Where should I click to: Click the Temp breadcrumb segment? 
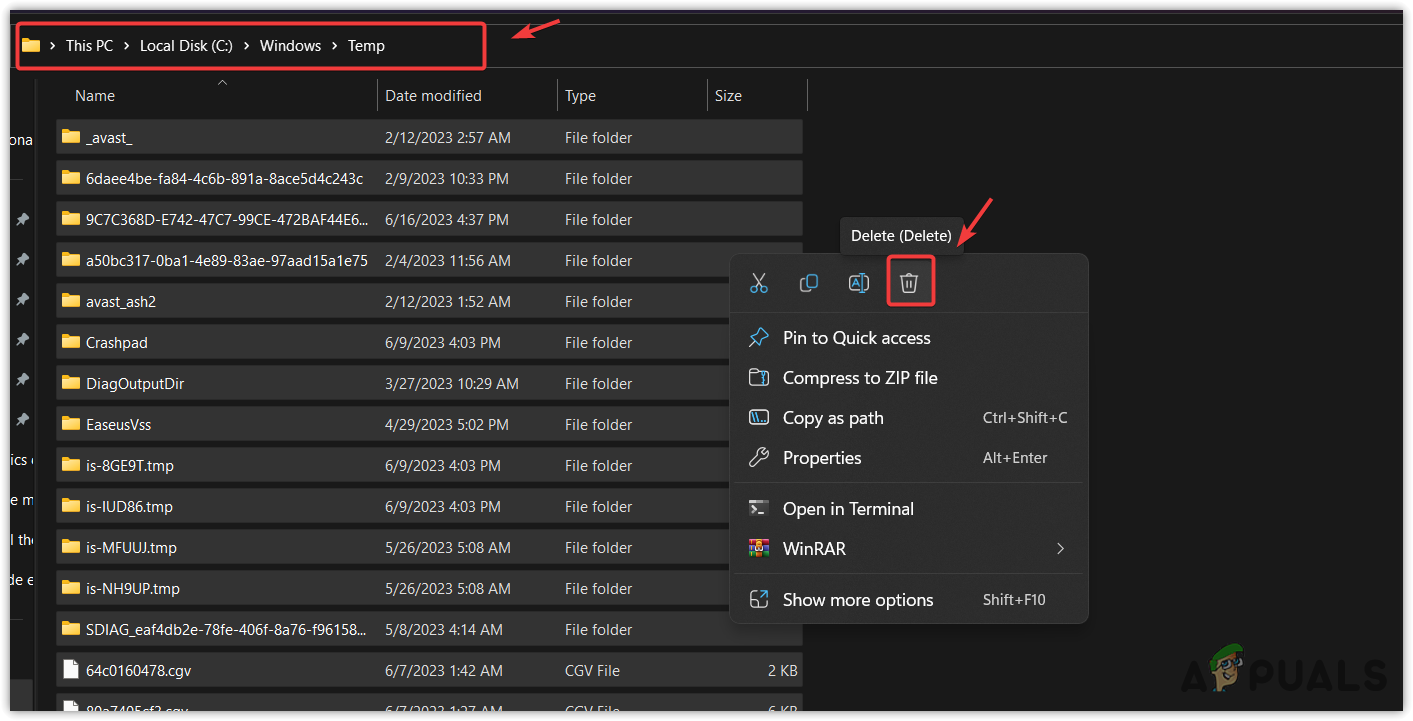tap(366, 46)
